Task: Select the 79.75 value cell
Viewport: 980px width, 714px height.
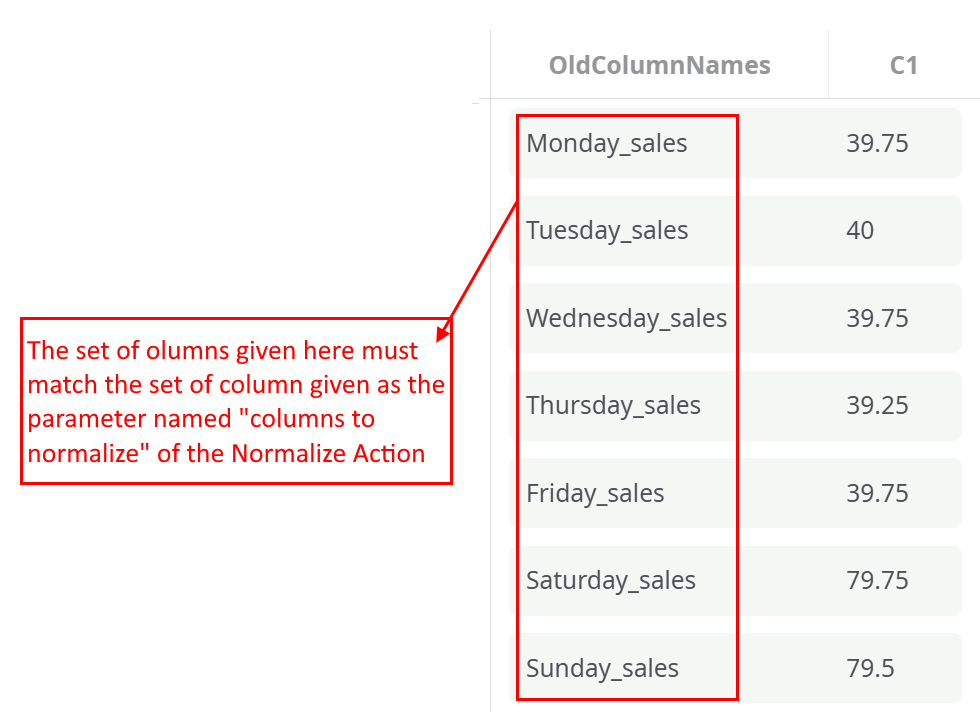Action: coord(877,581)
